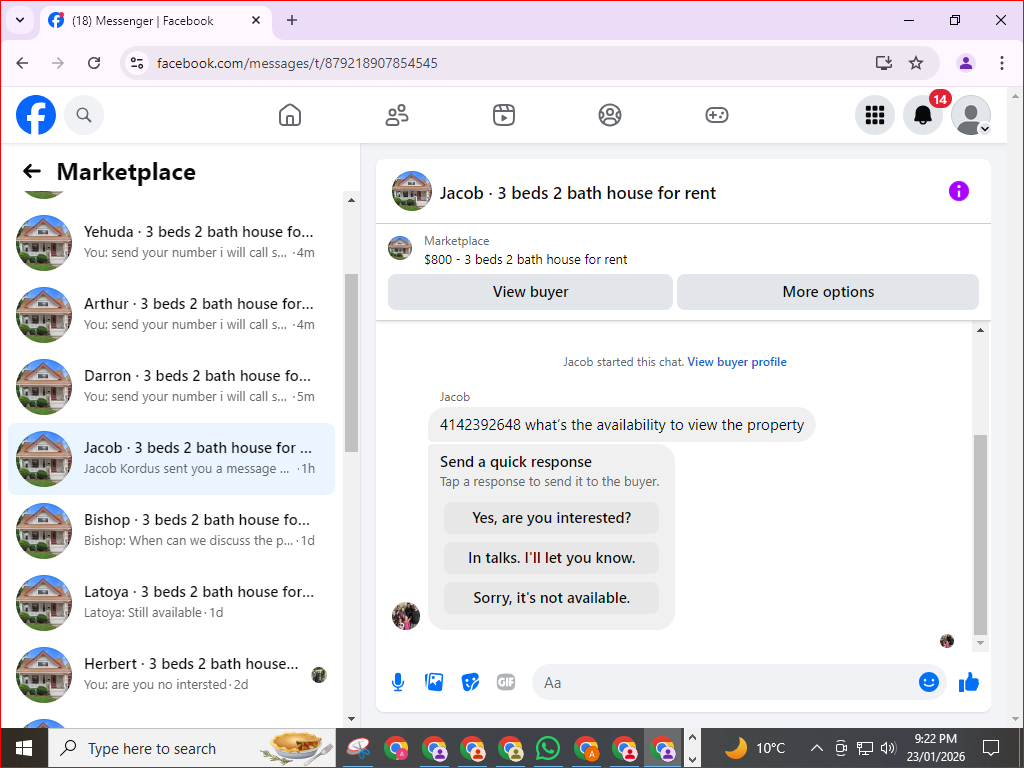Click the voice clip microphone icon

(398, 682)
